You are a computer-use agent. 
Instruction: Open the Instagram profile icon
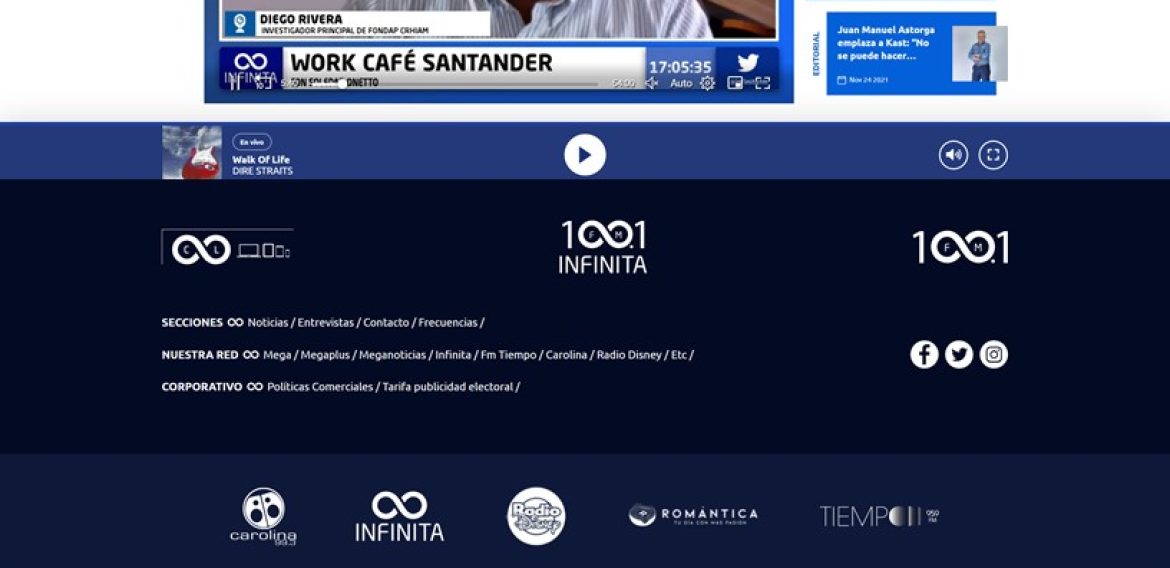(x=994, y=355)
